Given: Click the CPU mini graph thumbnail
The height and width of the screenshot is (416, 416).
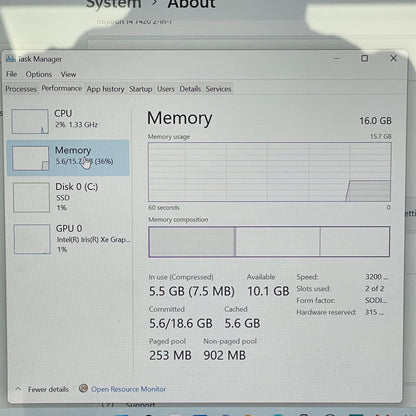Looking at the screenshot, I should pyautogui.click(x=30, y=121).
